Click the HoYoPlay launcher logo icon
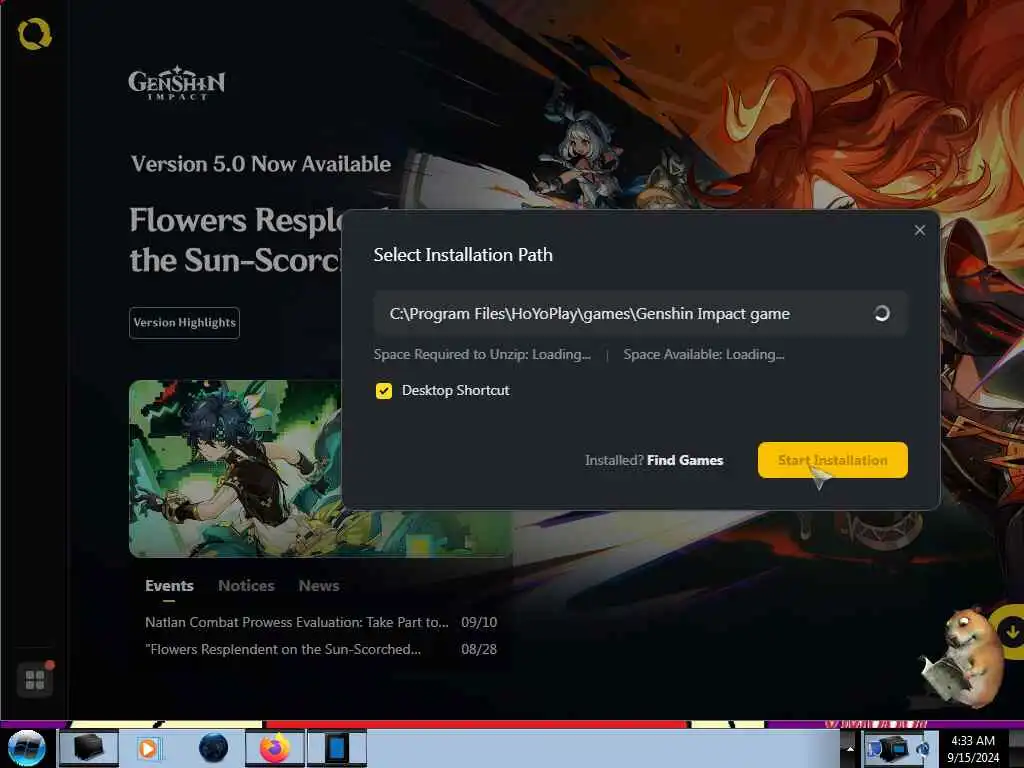Screen dimensions: 1024x768 tap(34, 33)
